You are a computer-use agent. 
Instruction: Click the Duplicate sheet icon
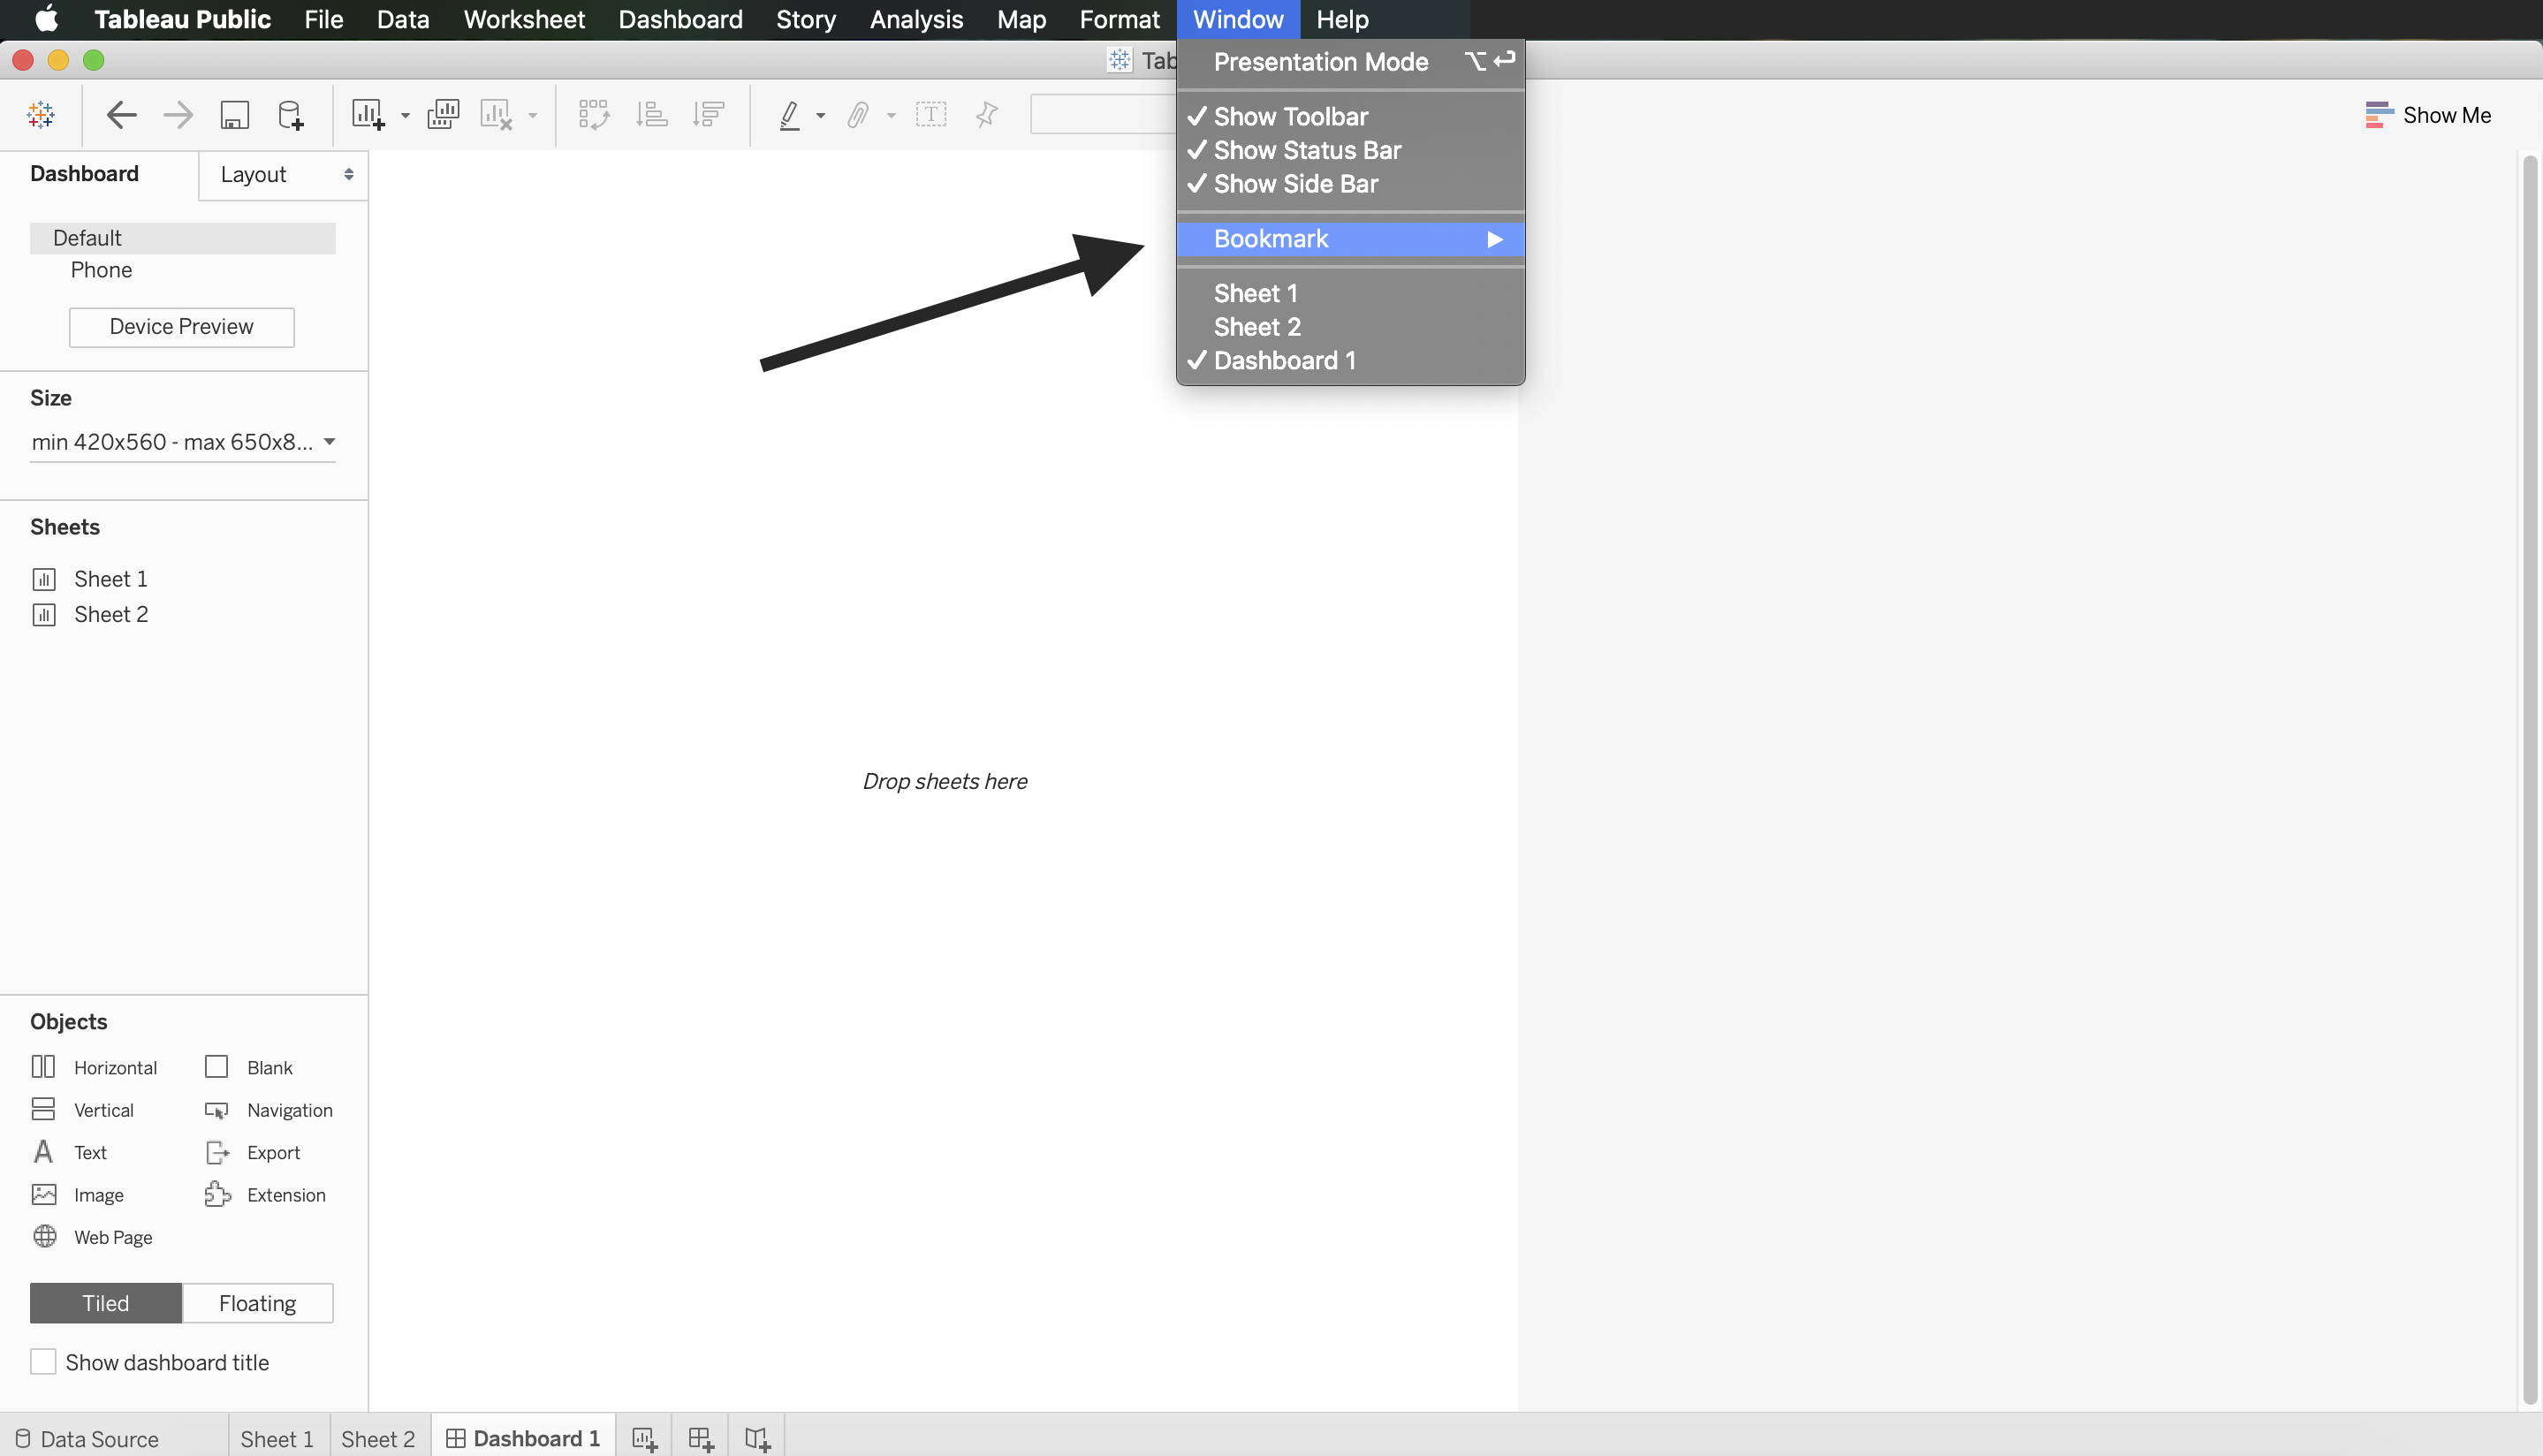click(443, 115)
